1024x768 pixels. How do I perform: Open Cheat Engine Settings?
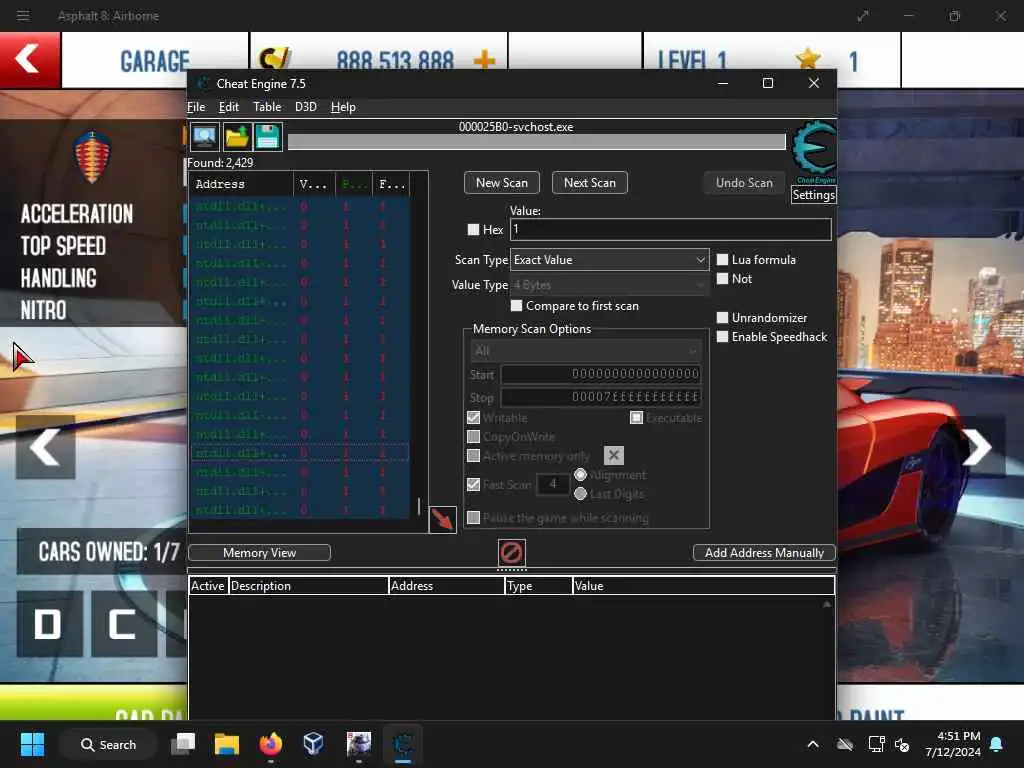pos(813,195)
